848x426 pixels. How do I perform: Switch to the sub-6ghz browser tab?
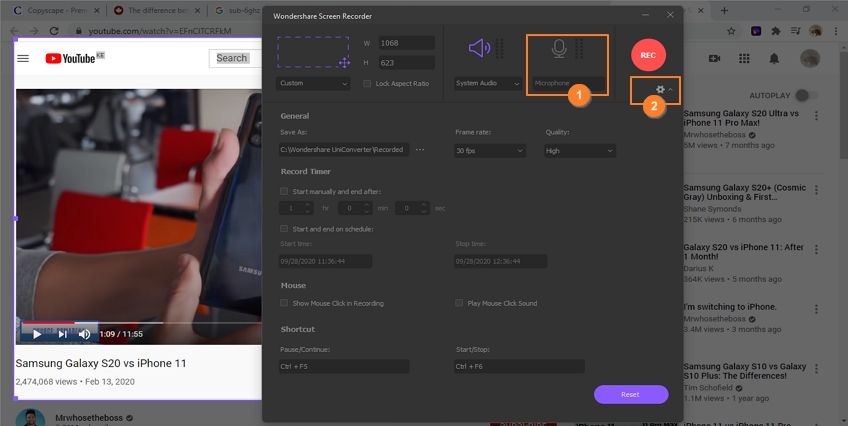[237, 10]
